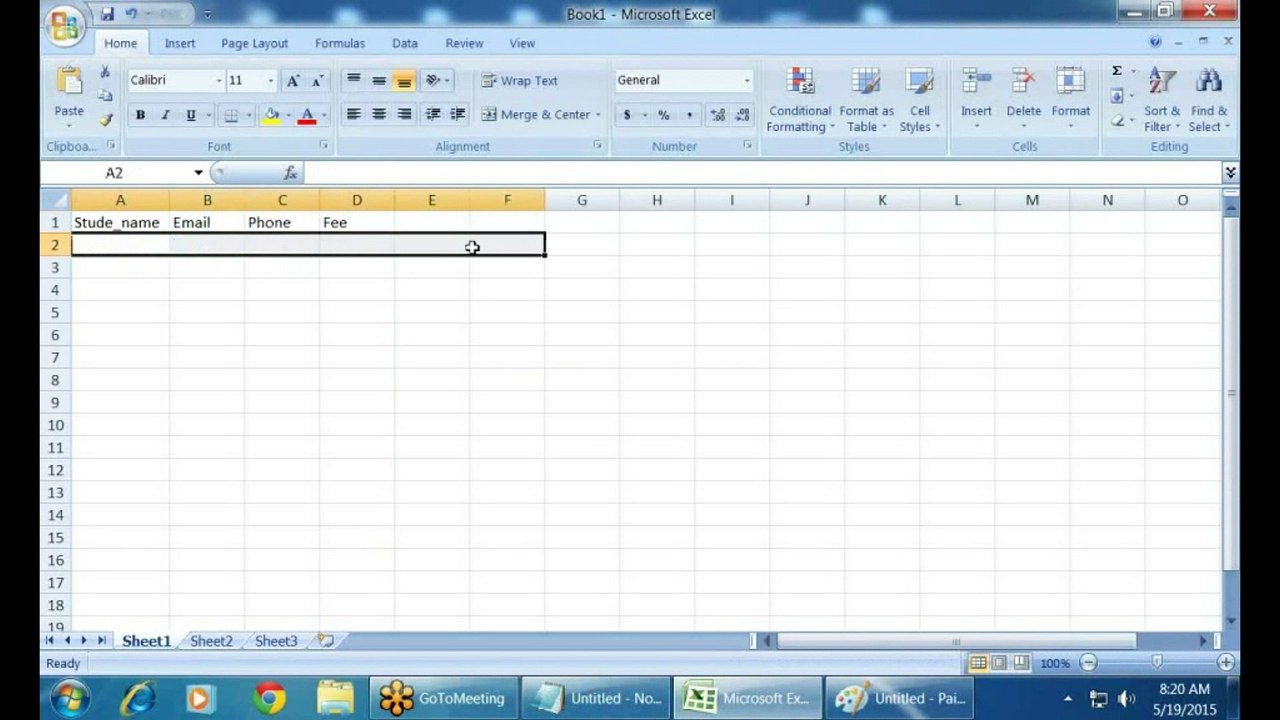Decrease font size with Shrink Font

click(317, 81)
